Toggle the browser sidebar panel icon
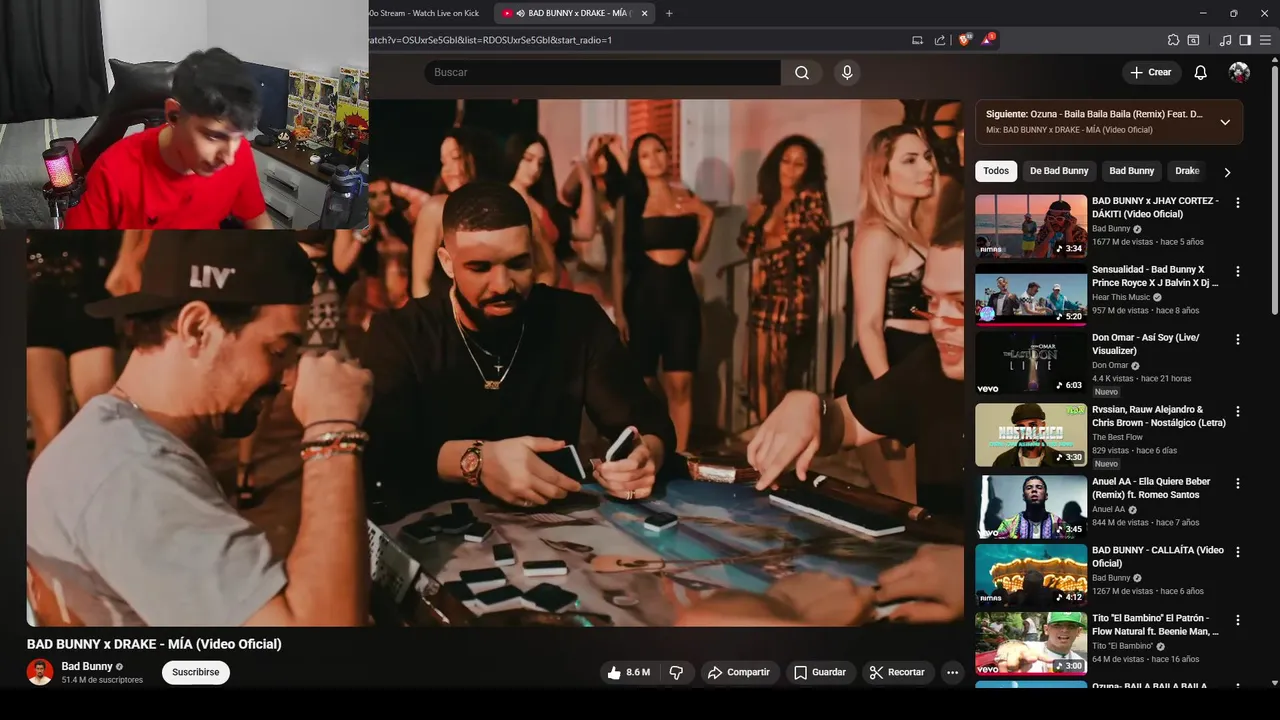This screenshot has width=1280, height=720. coord(1245,40)
